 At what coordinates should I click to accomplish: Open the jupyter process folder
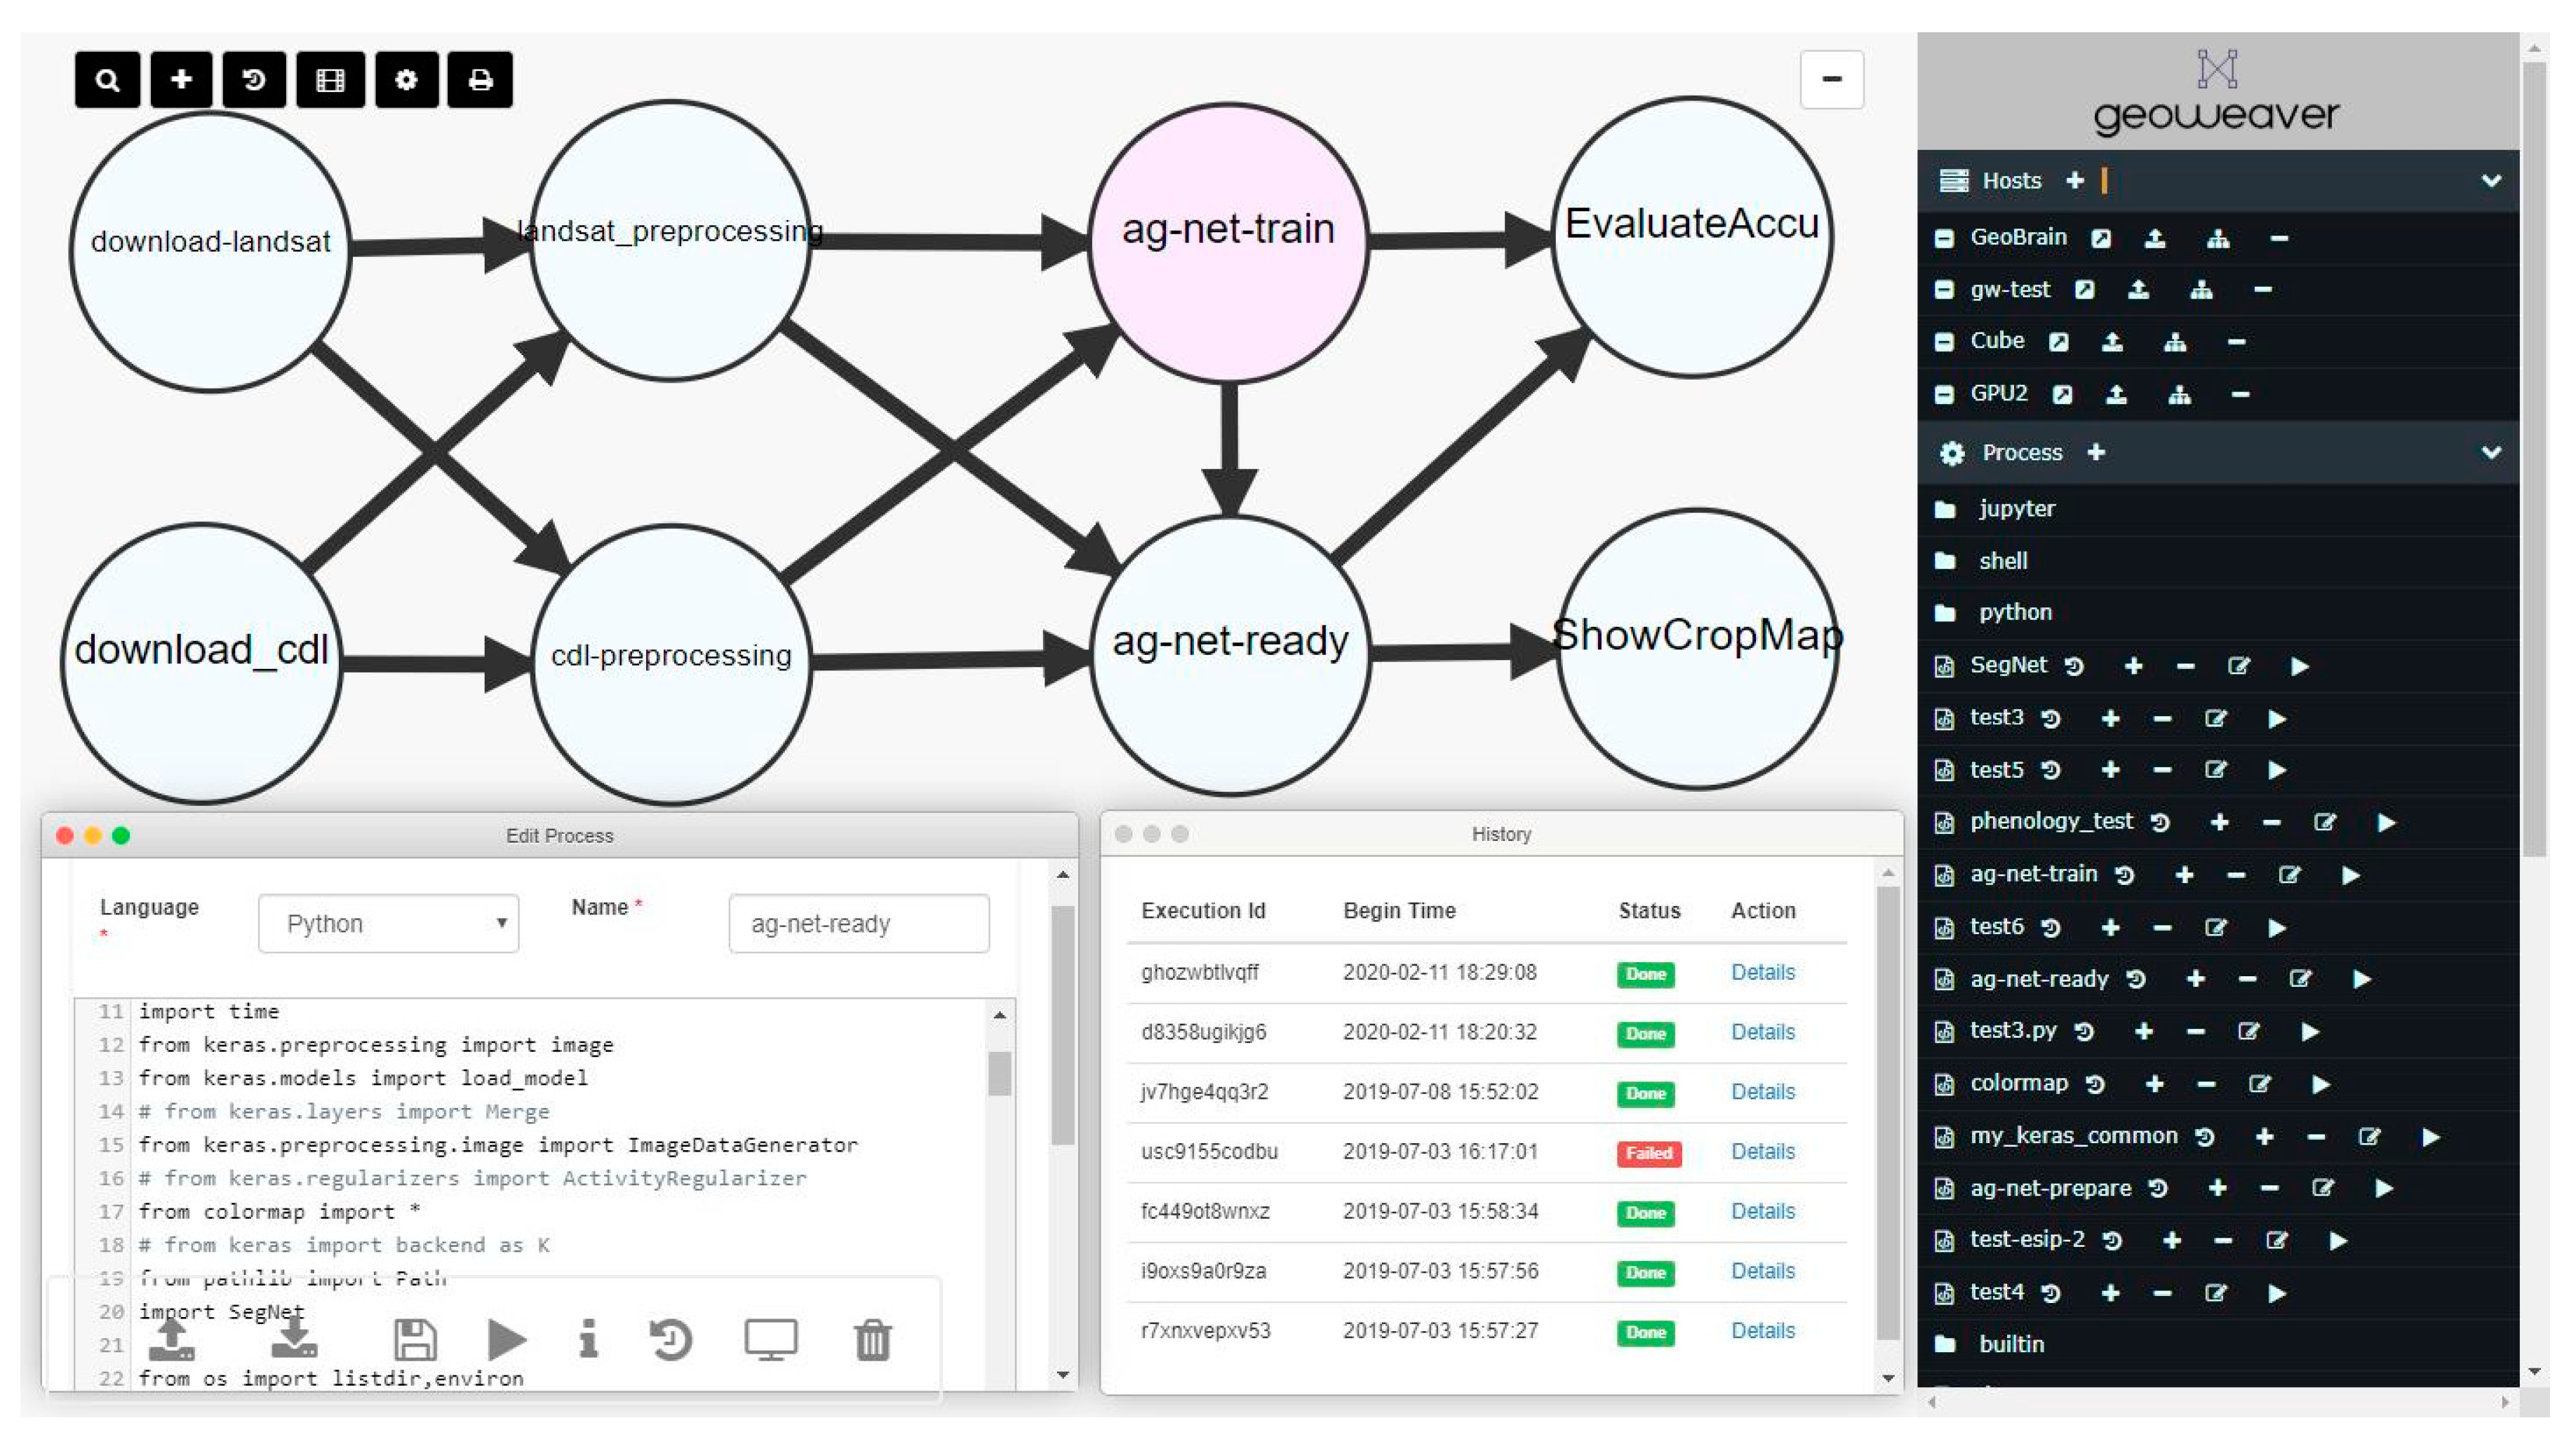tap(2015, 509)
